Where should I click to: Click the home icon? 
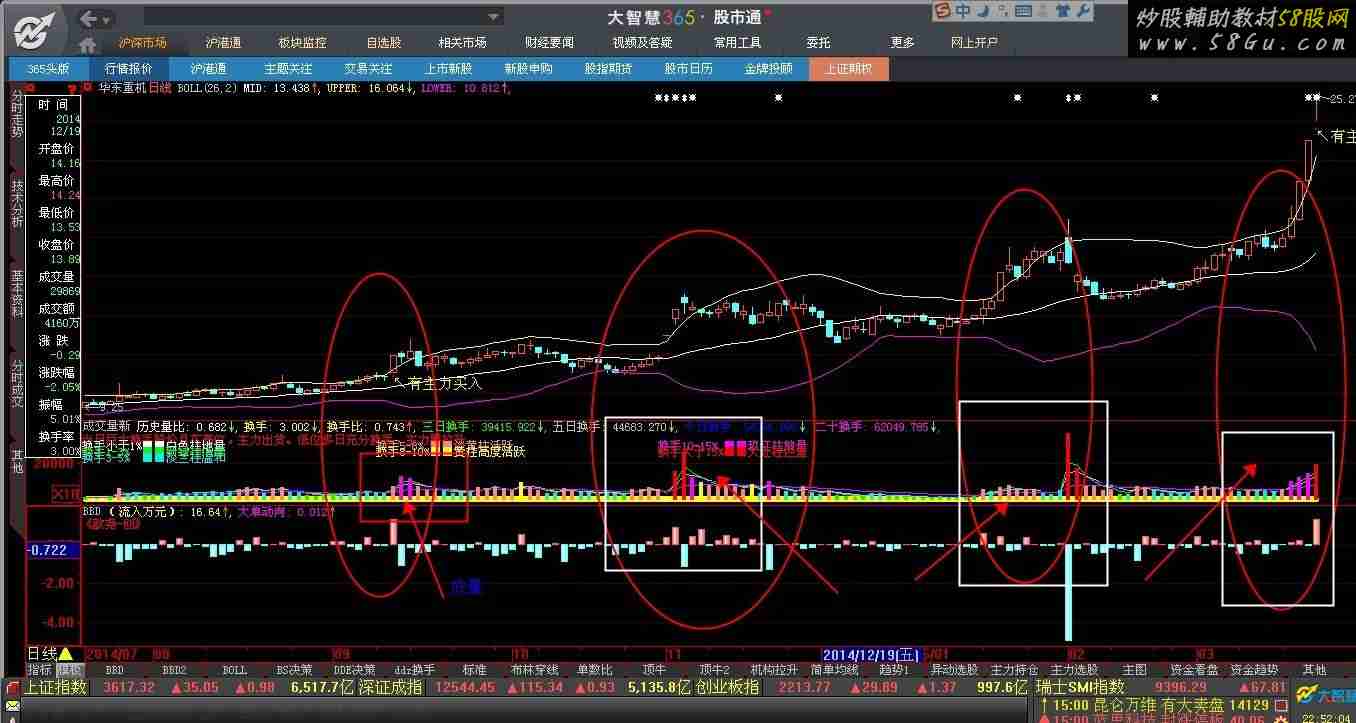point(89,44)
